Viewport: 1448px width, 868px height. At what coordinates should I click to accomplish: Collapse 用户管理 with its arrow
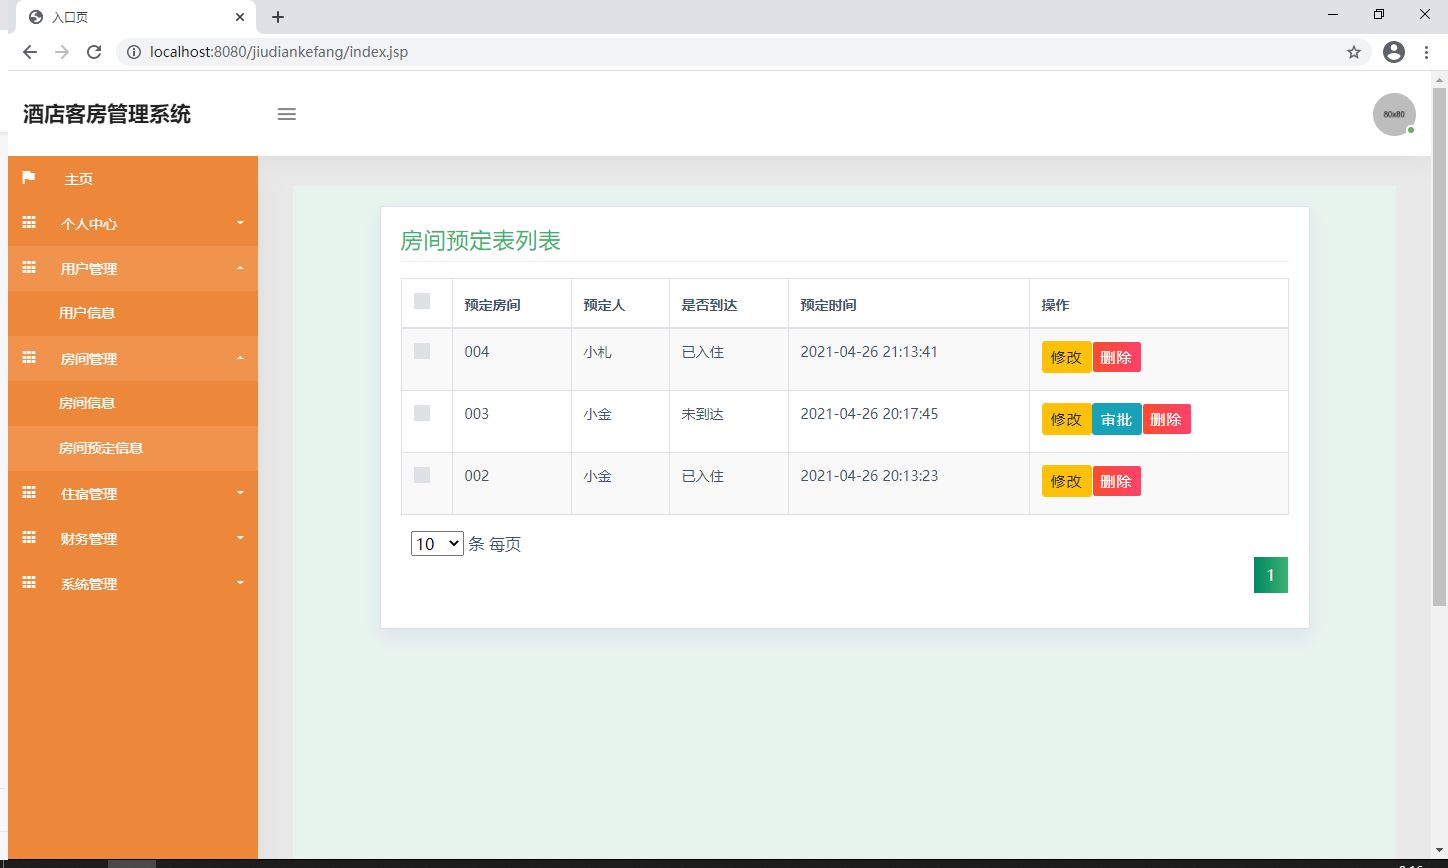[x=240, y=268]
